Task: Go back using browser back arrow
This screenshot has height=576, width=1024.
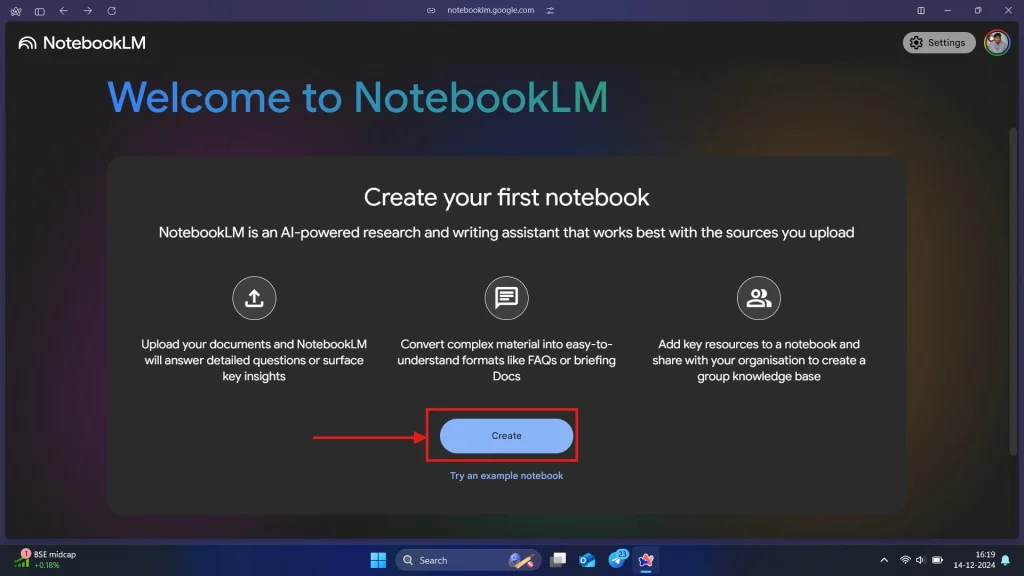Action: 63,10
